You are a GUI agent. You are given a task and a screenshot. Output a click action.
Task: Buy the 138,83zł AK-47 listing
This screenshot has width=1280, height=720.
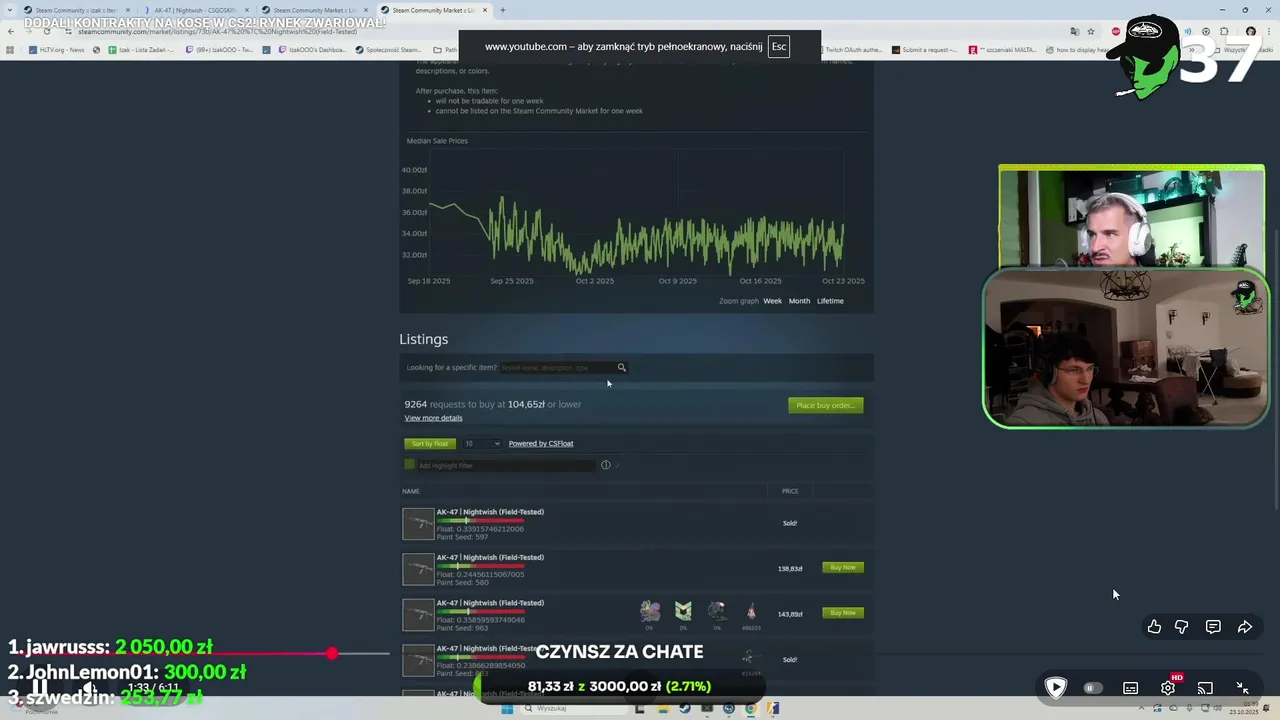click(843, 567)
